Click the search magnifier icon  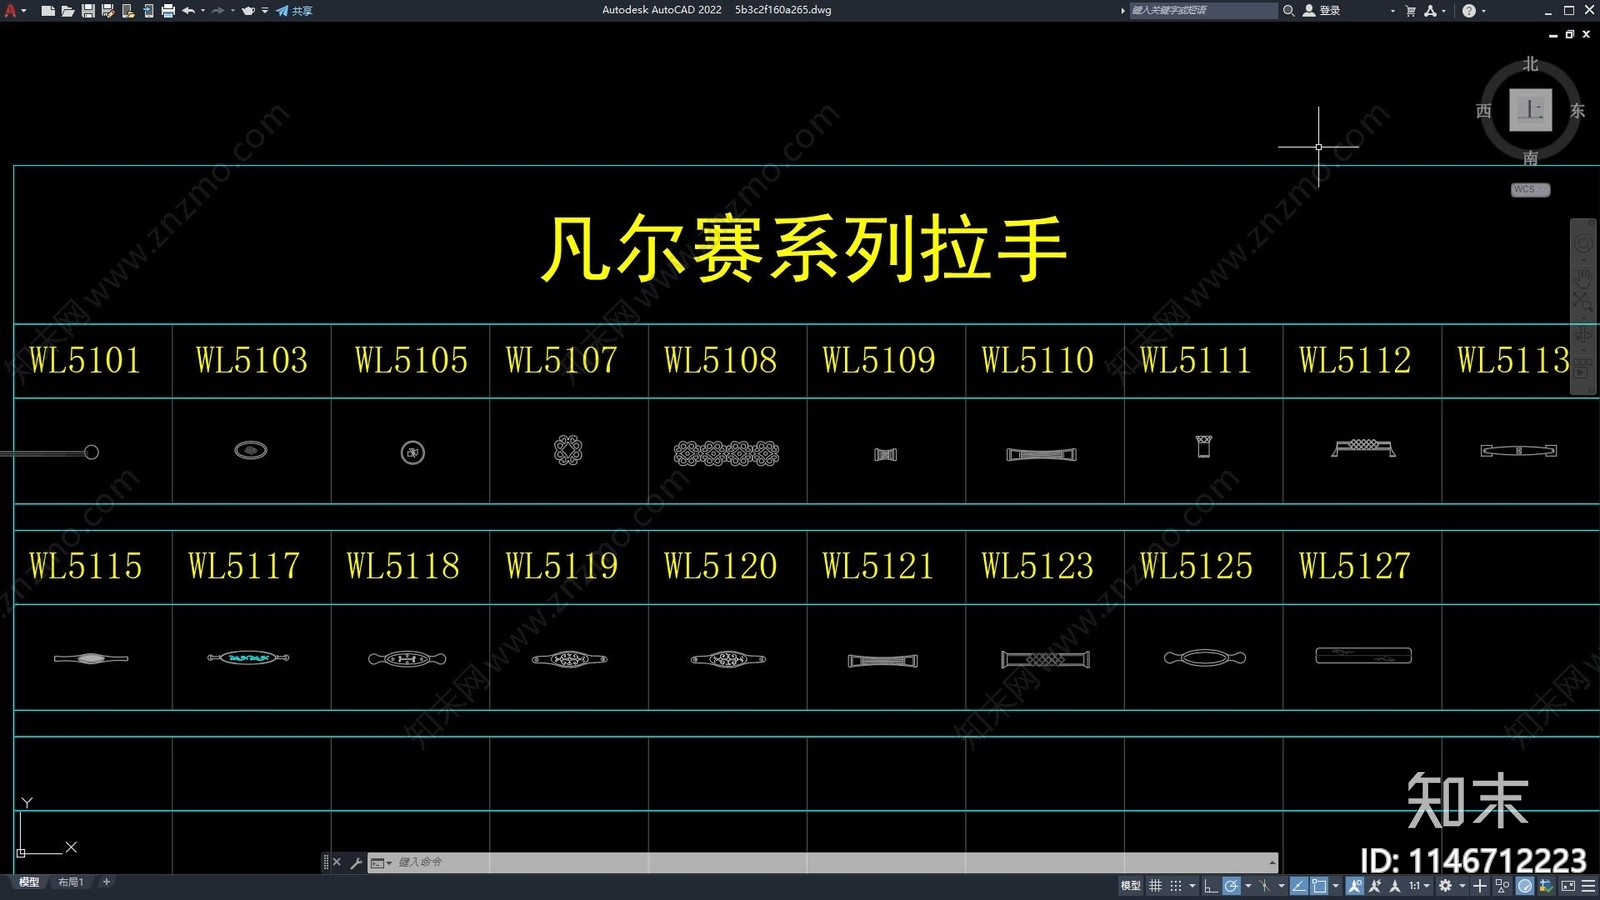click(1289, 10)
